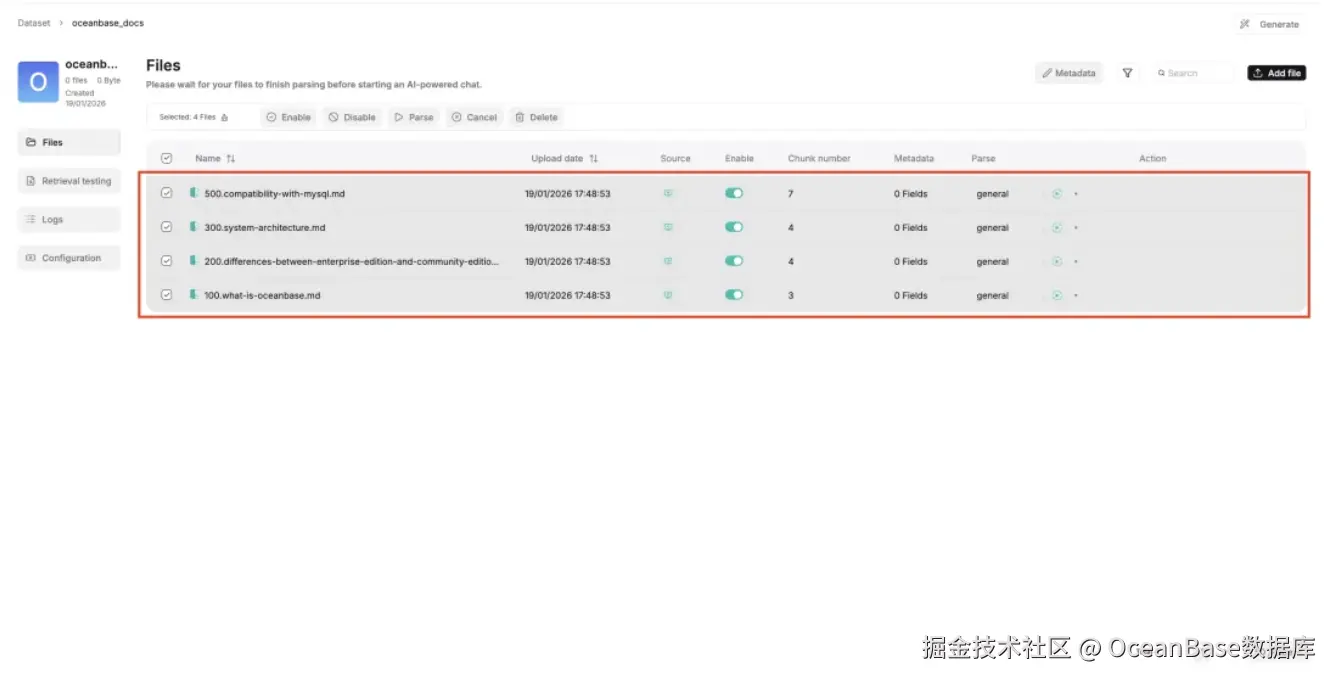Screen dimensions: 1336x682
Task: Disable the toggle for 300.system-architecture.md
Action: (734, 228)
